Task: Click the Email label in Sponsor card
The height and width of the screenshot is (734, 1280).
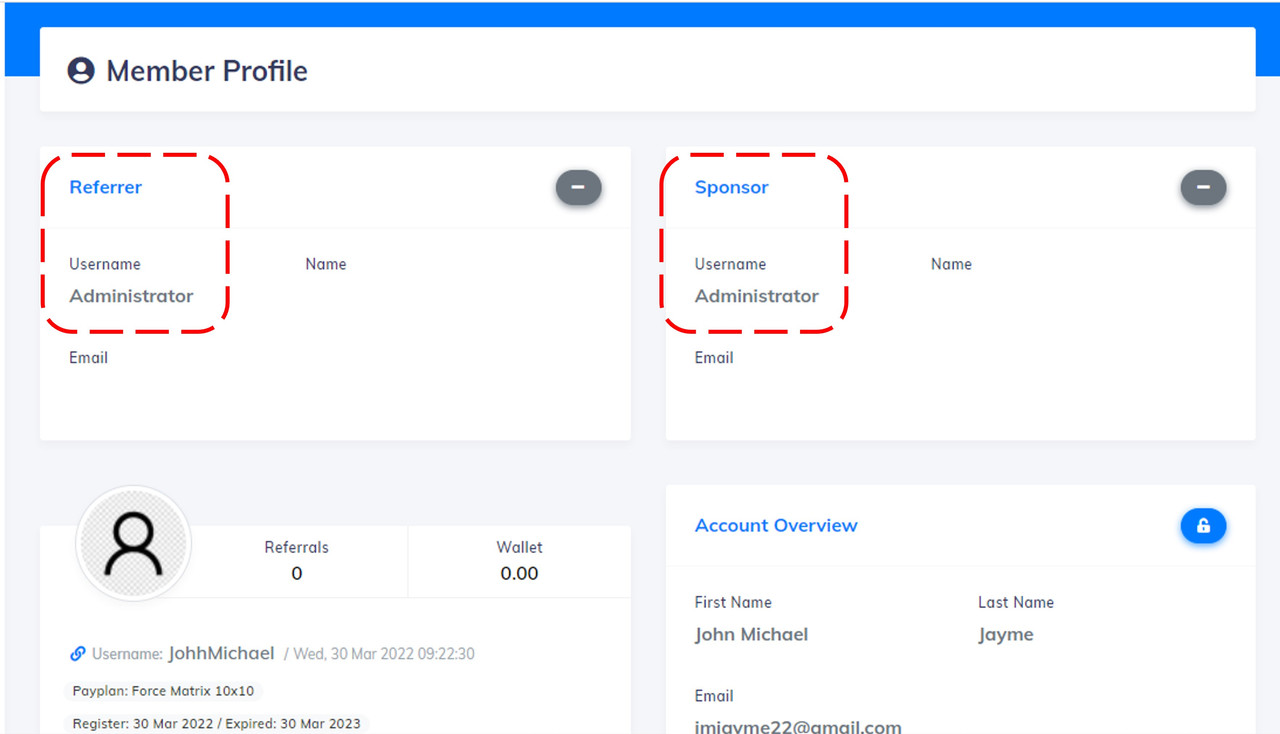Action: (714, 357)
